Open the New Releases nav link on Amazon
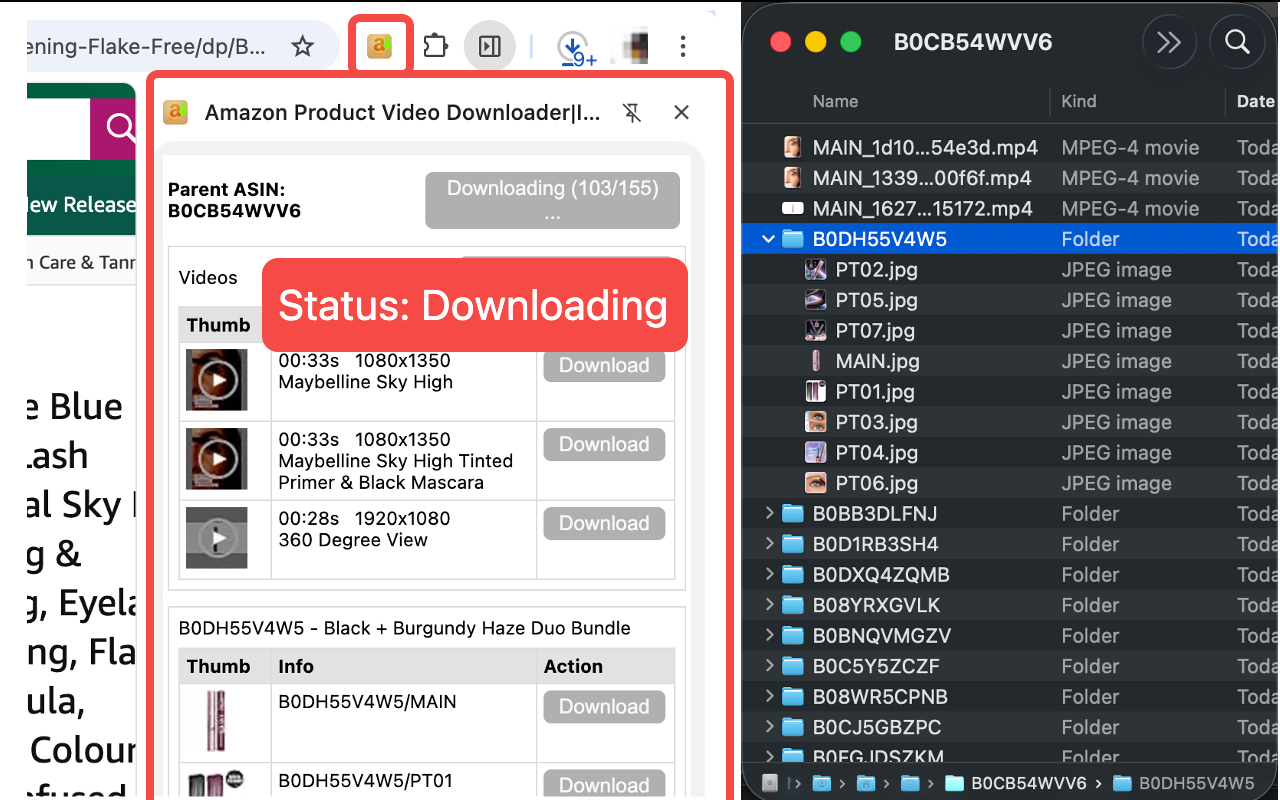This screenshot has width=1280, height=800. (81, 205)
